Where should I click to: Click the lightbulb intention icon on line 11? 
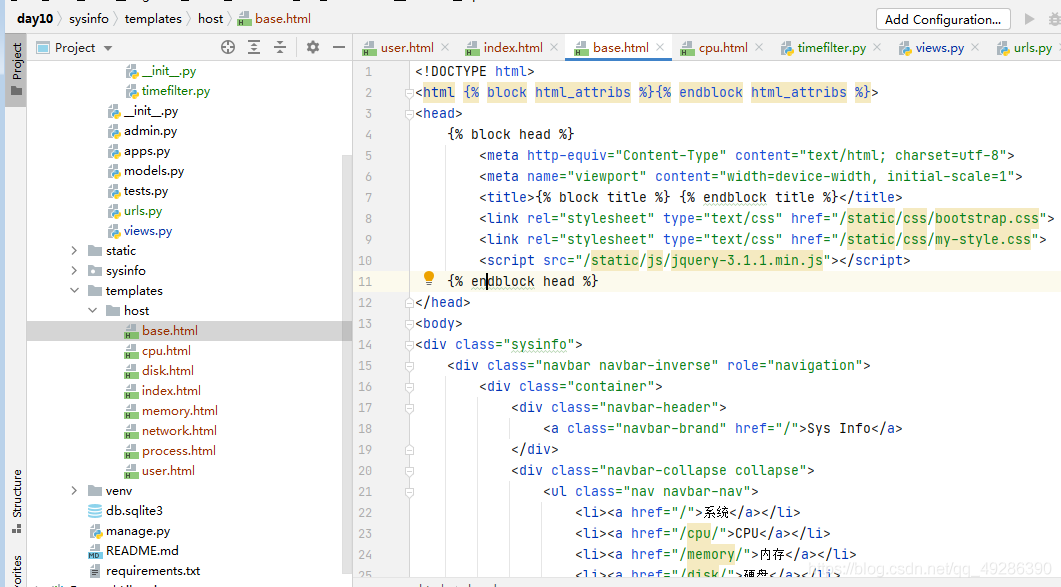coord(428,278)
